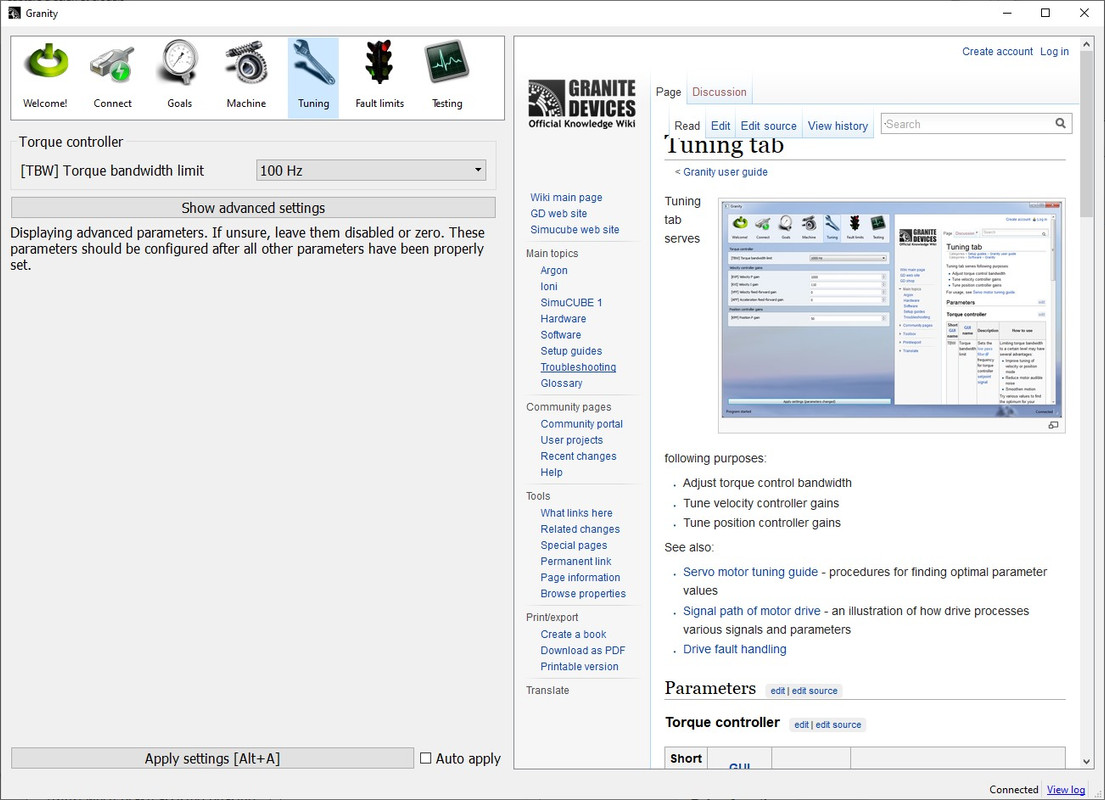Open the Torque bandwidth limit dropdown

coord(371,171)
